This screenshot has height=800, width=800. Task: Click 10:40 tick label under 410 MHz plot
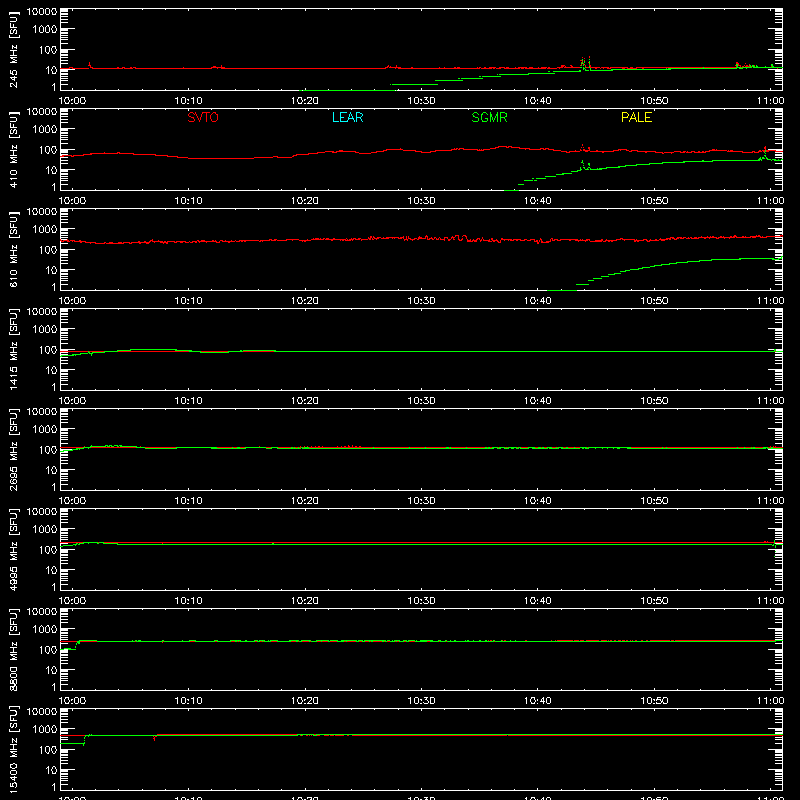tap(537, 201)
